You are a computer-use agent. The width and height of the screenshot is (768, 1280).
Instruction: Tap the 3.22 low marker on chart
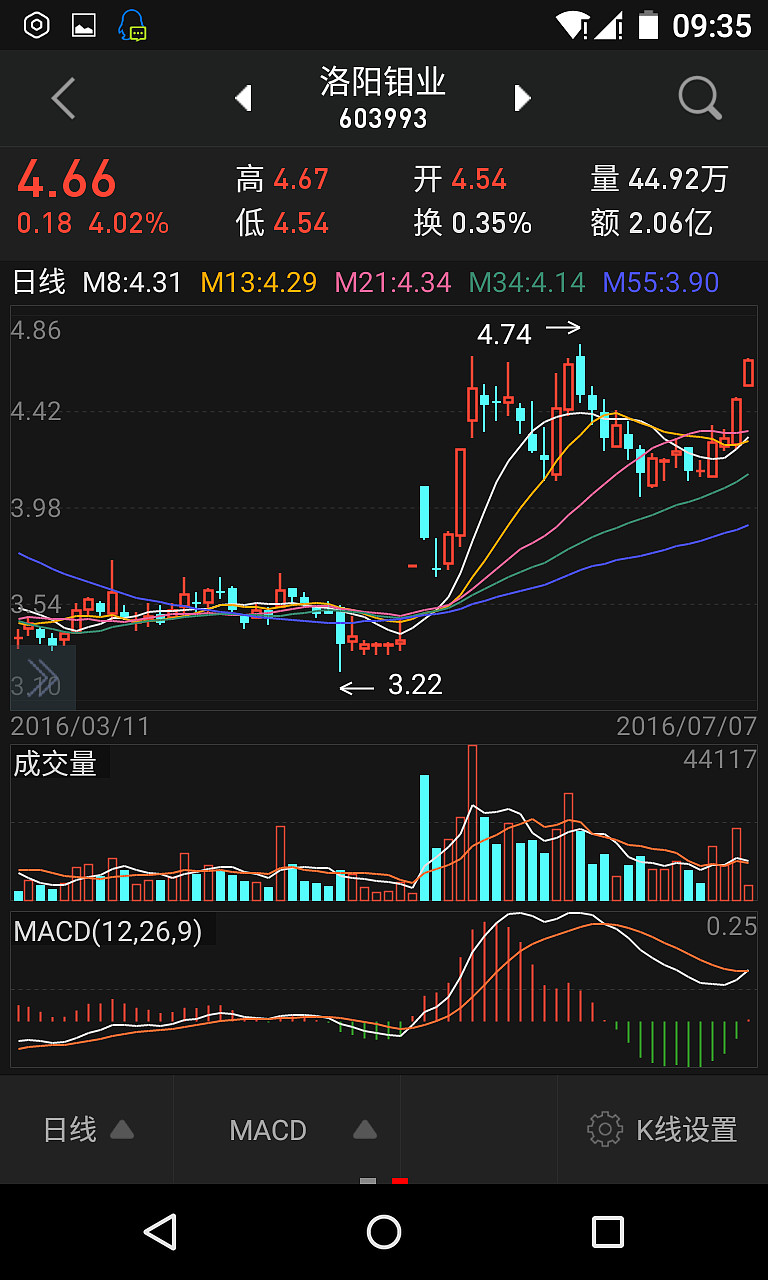415,685
